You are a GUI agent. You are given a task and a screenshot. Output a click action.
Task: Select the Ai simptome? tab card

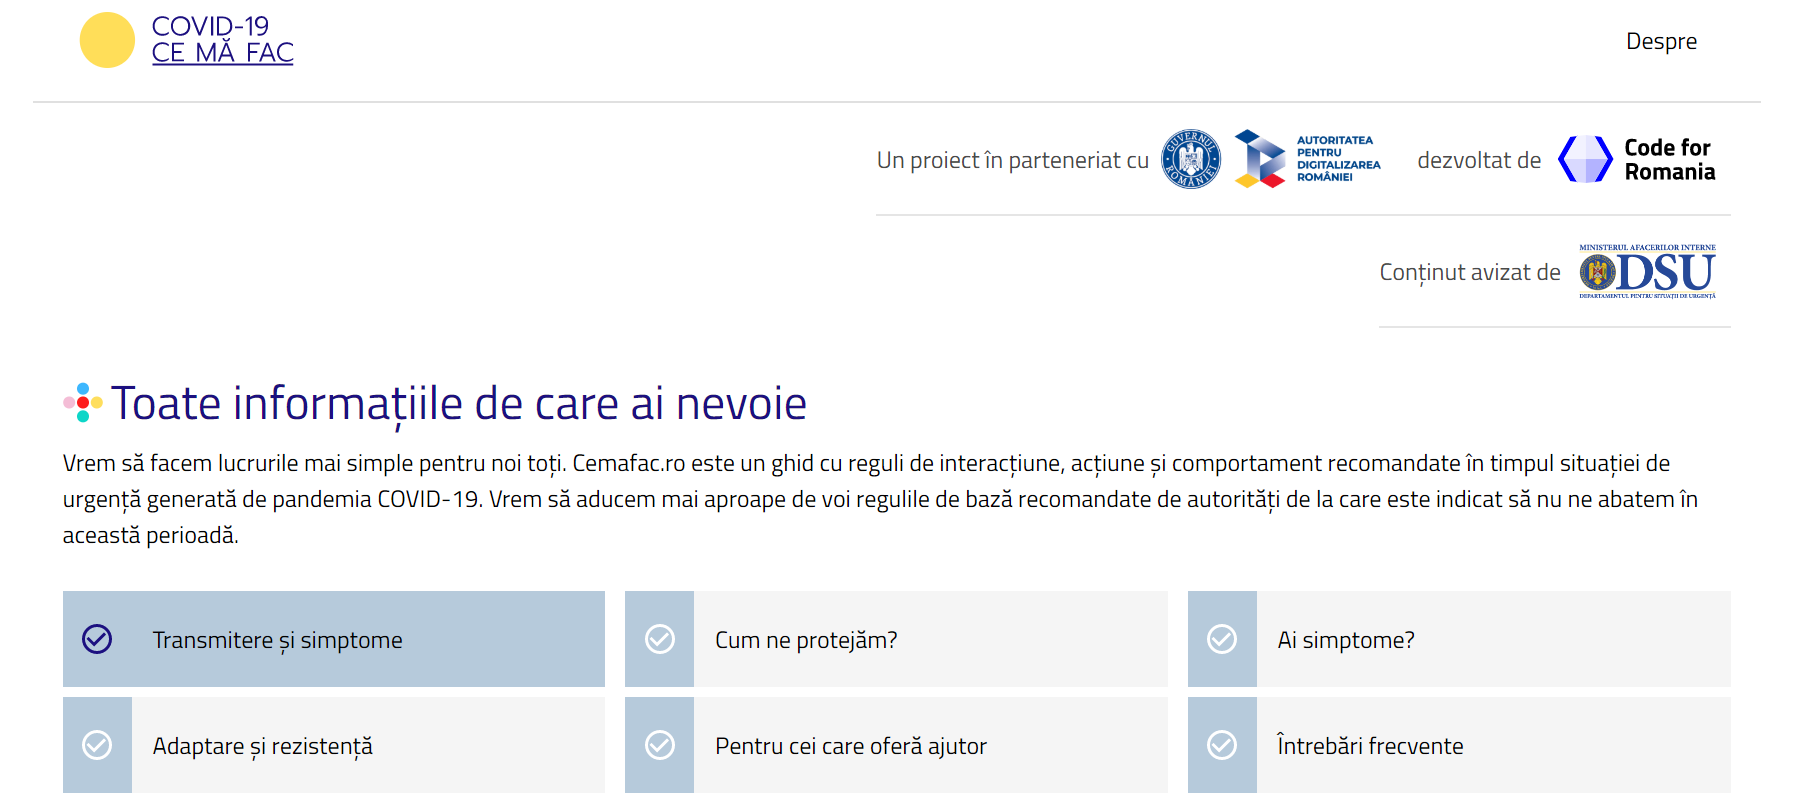1459,639
